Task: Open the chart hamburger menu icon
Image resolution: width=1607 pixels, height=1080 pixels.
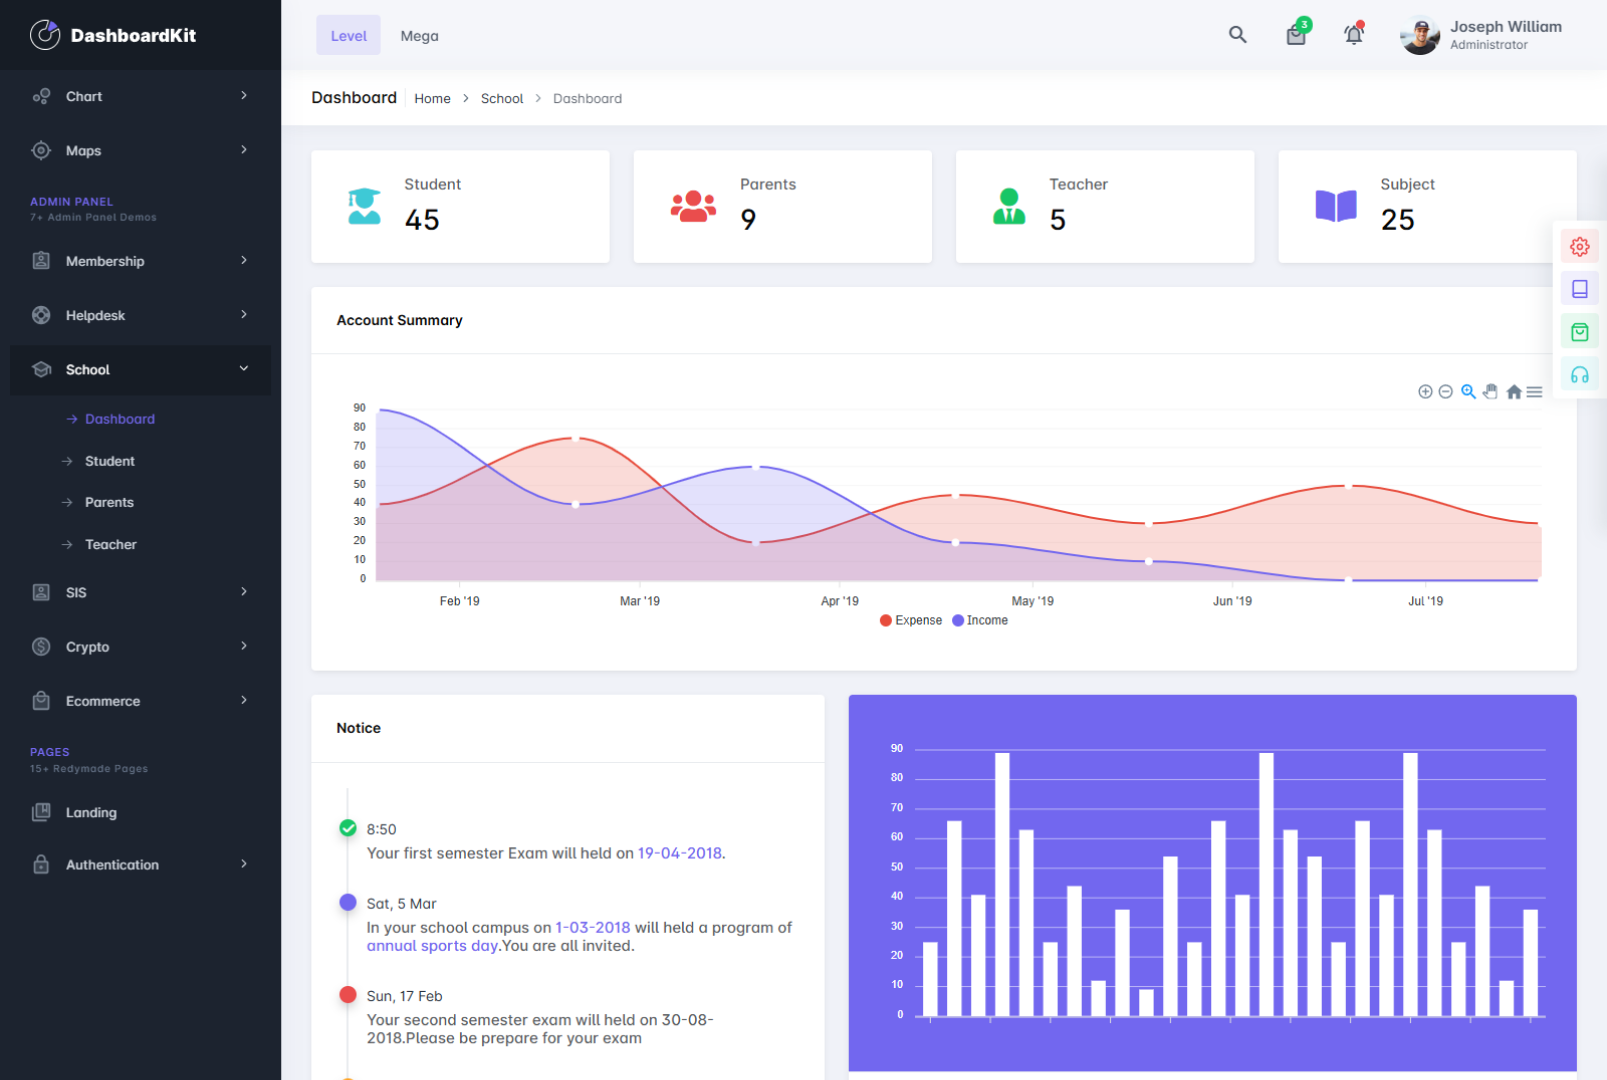Action: coord(1534,392)
